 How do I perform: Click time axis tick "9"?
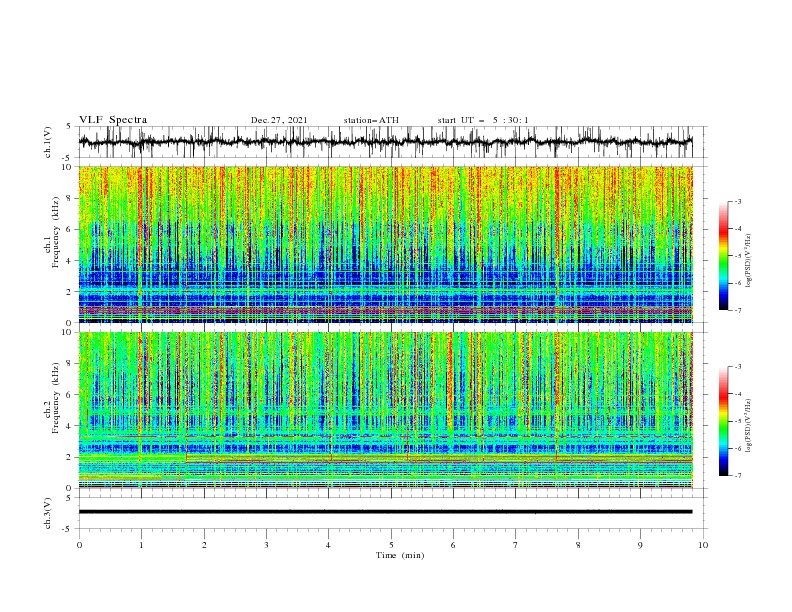(x=640, y=545)
